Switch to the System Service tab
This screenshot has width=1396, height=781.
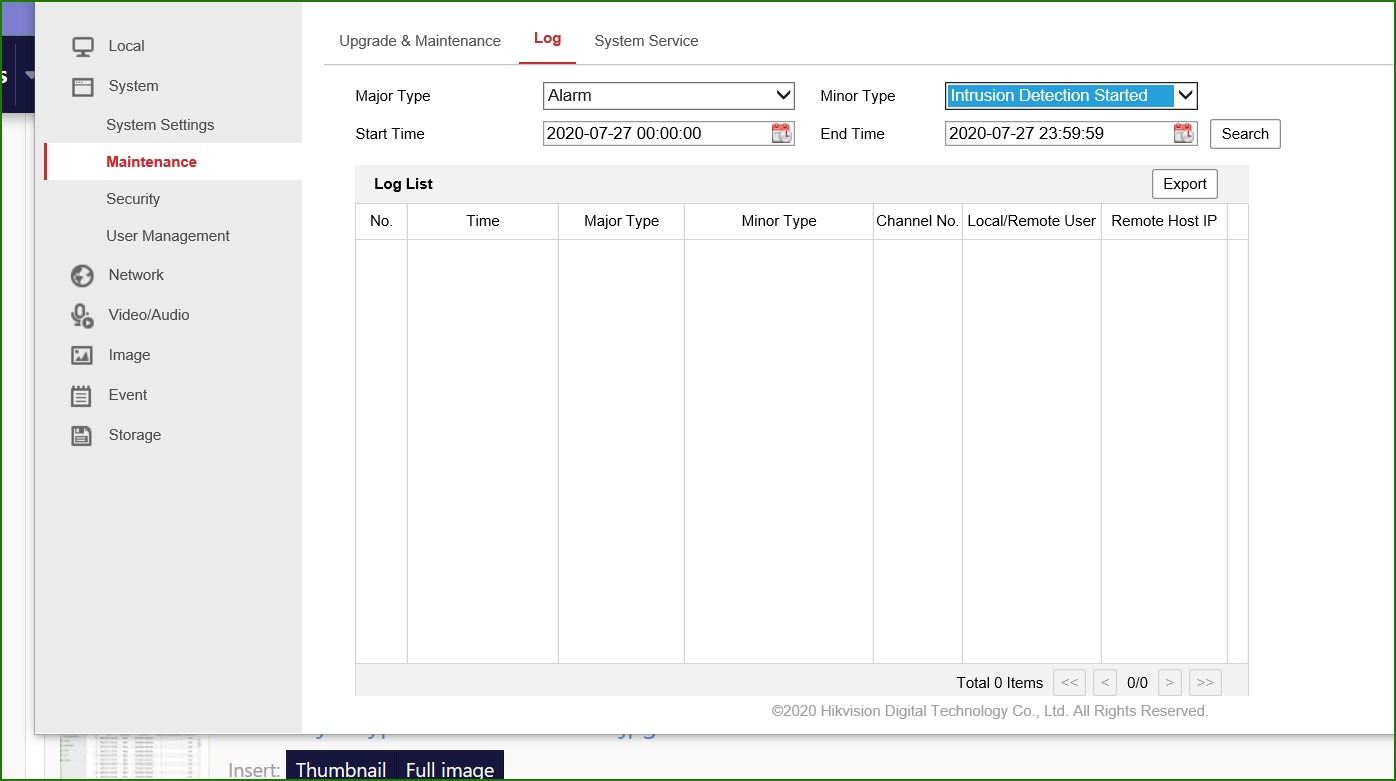pos(646,41)
